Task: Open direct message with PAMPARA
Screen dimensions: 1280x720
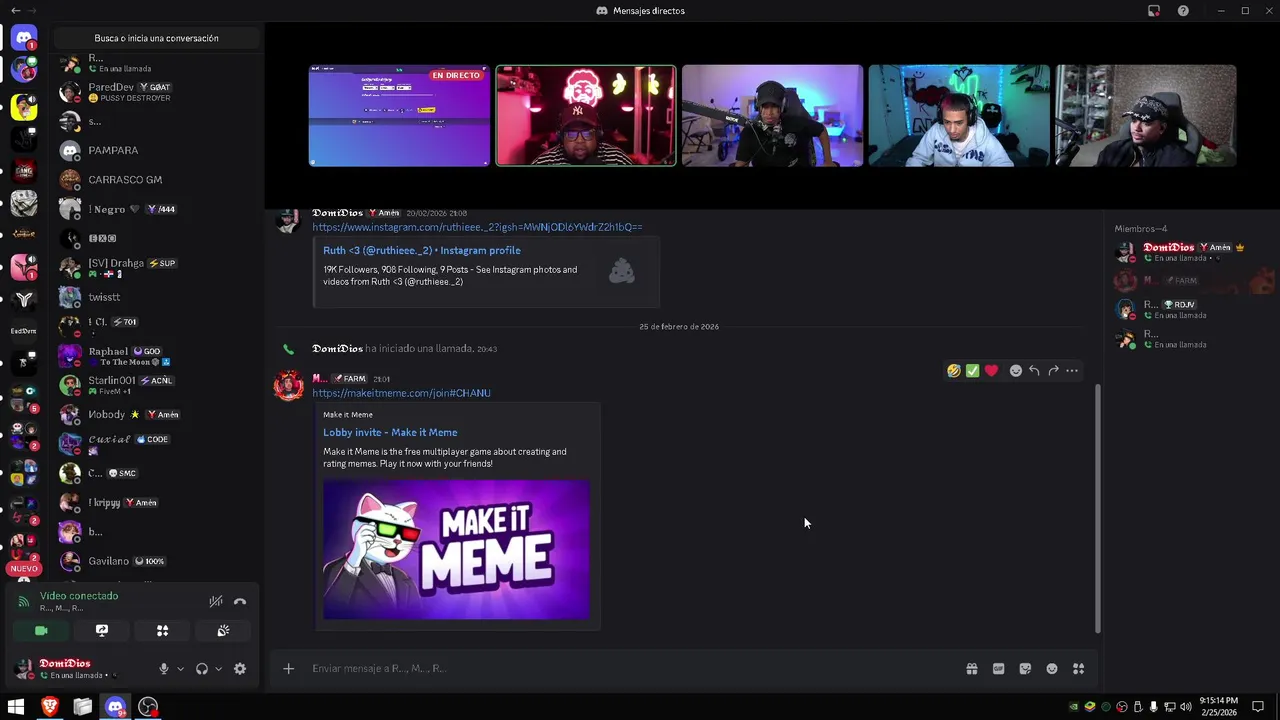Action: [x=155, y=150]
